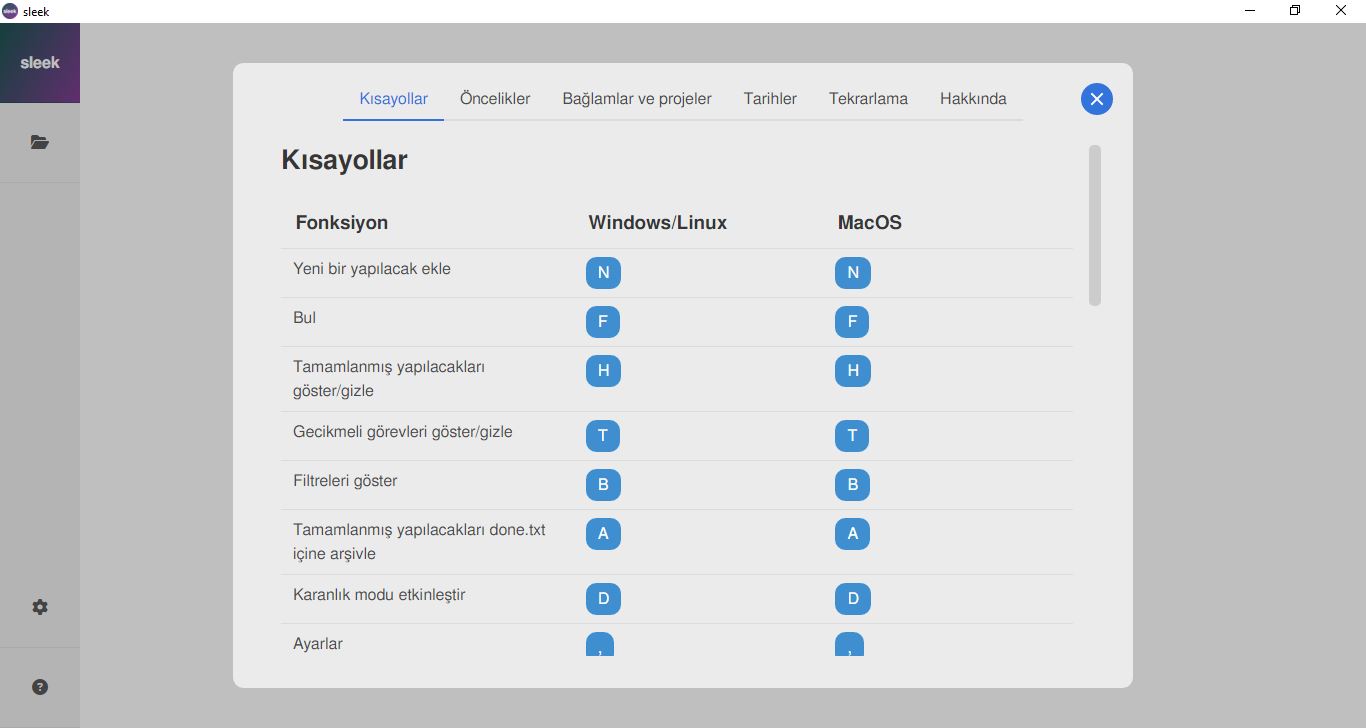1366x728 pixels.
Task: Click "Tamamlanmış yapılacakları done.txt içine arşivle" text
Action: click(419, 542)
